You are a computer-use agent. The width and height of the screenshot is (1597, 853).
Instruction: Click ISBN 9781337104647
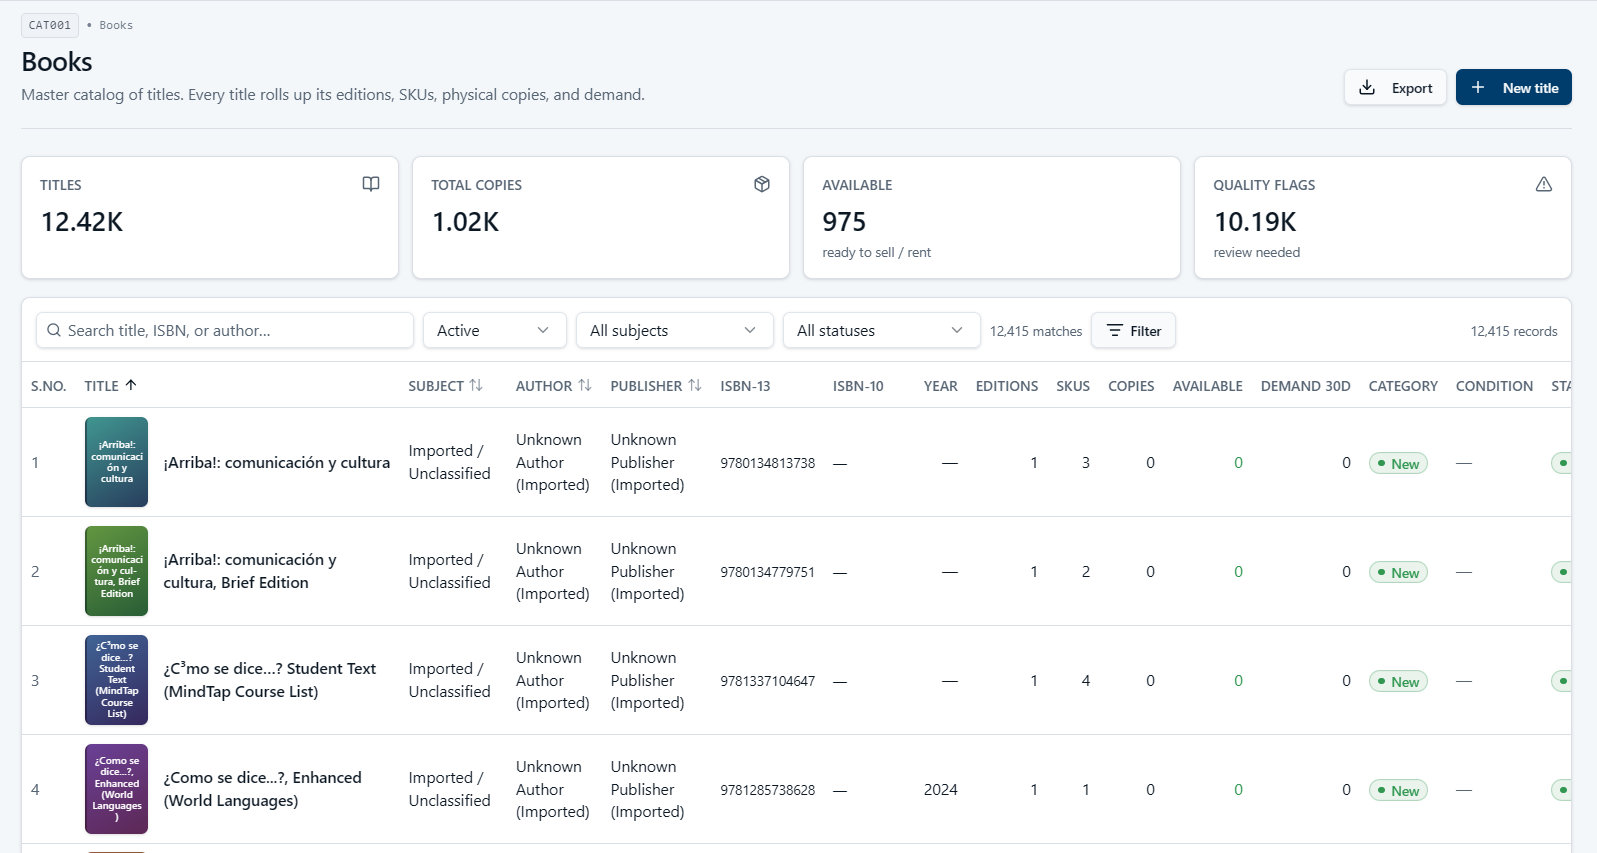click(x=768, y=681)
